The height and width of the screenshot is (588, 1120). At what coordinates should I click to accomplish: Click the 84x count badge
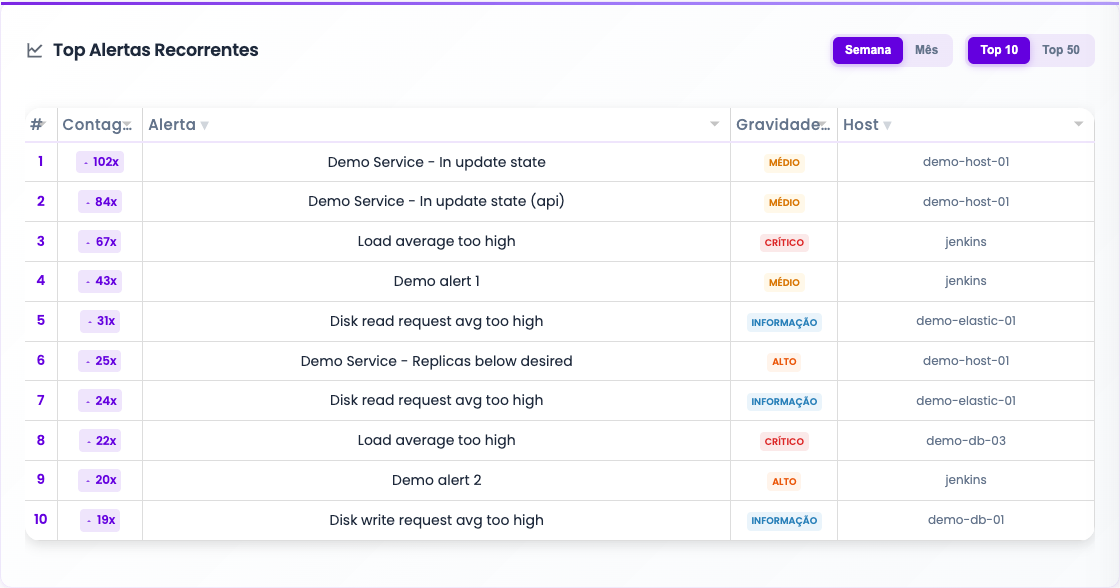pos(100,202)
